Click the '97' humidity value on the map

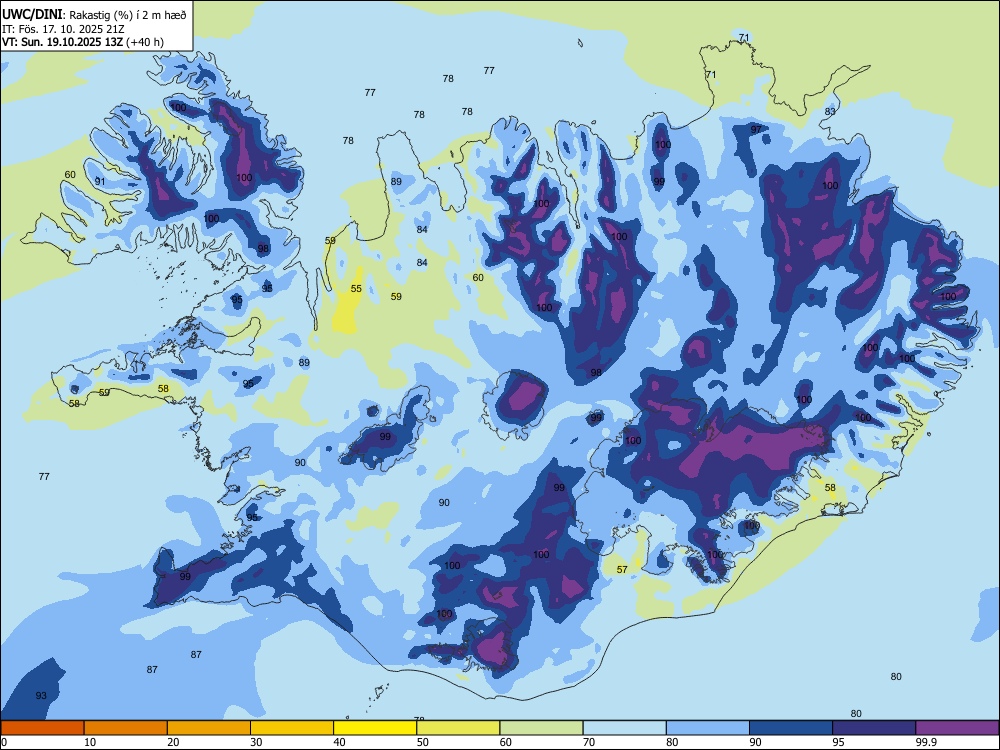coord(756,129)
